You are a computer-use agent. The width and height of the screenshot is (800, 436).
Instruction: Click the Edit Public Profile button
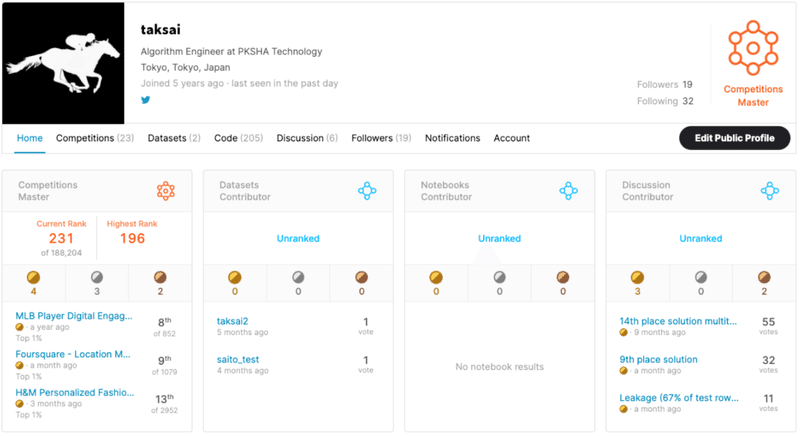[x=735, y=138]
